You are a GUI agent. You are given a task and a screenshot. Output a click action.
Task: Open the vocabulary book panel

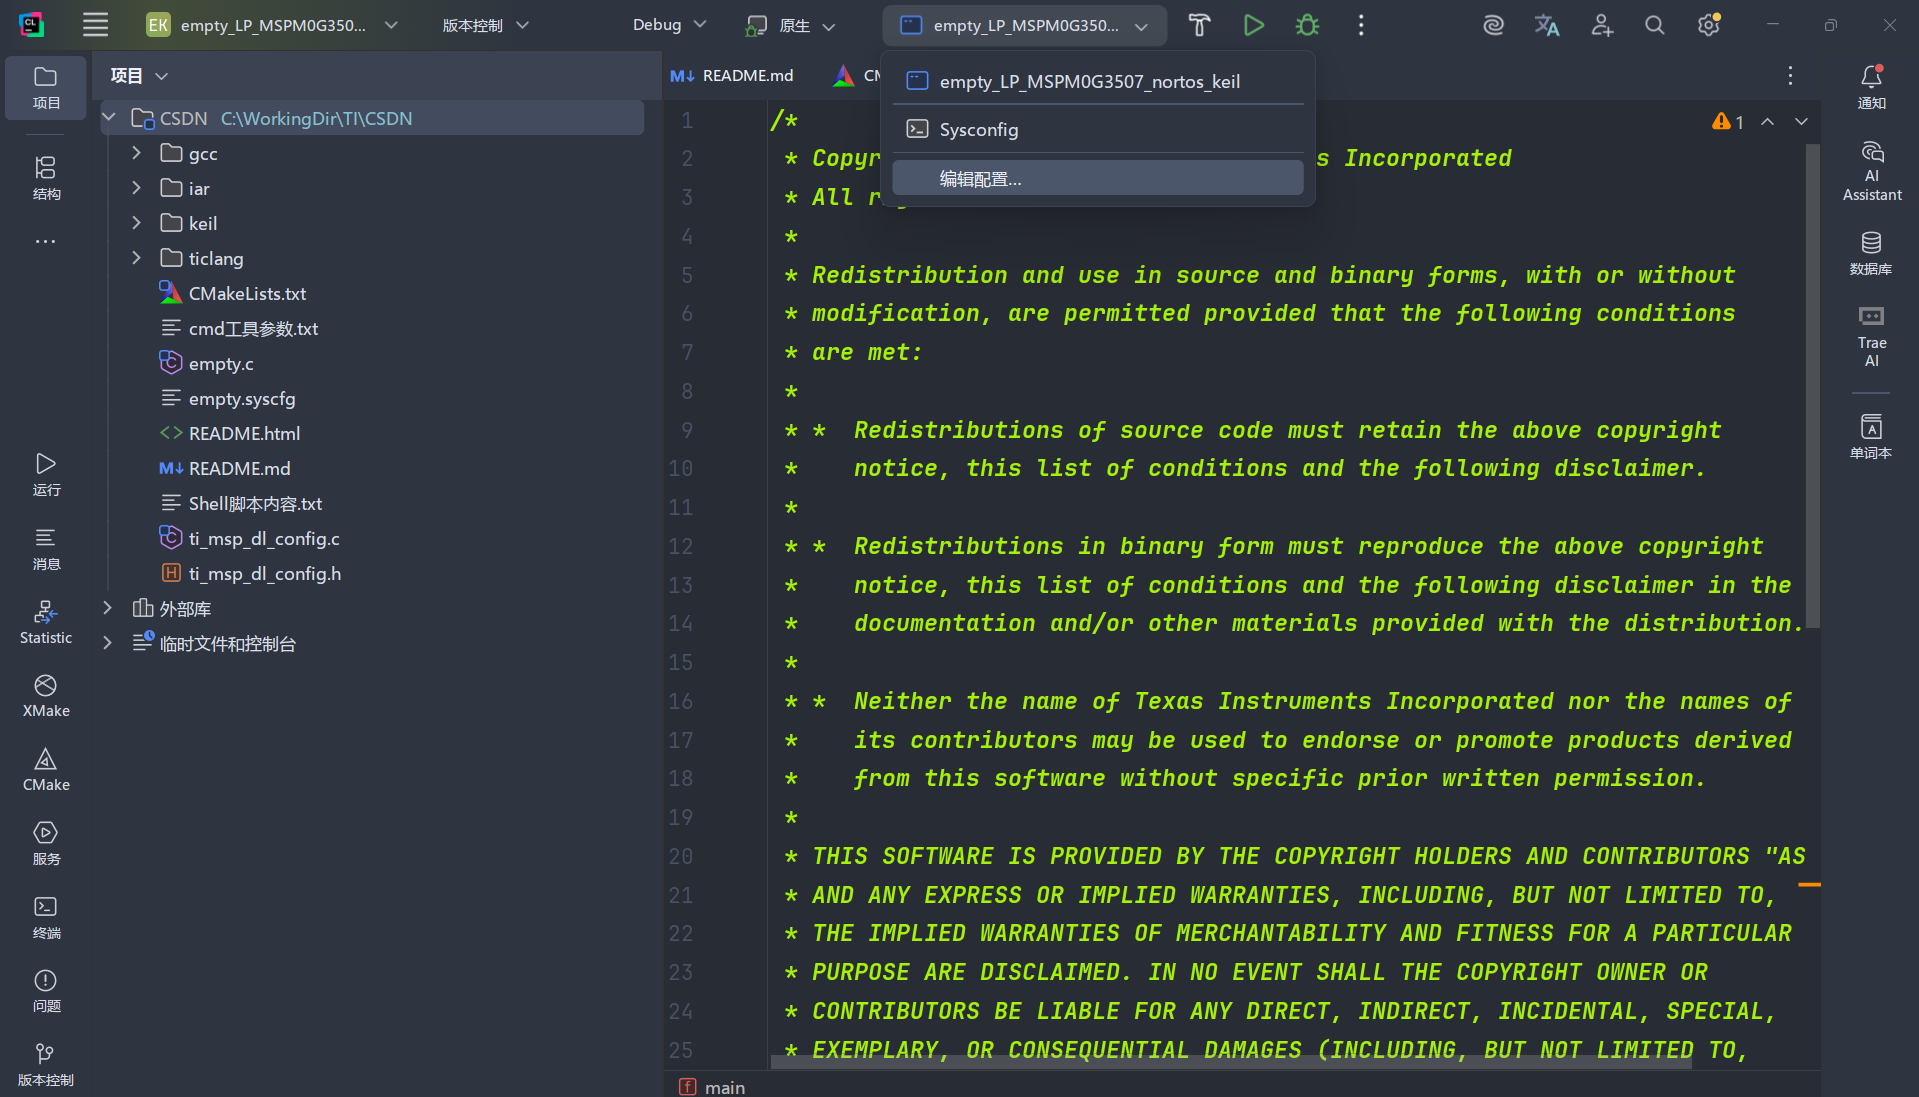pos(1871,436)
